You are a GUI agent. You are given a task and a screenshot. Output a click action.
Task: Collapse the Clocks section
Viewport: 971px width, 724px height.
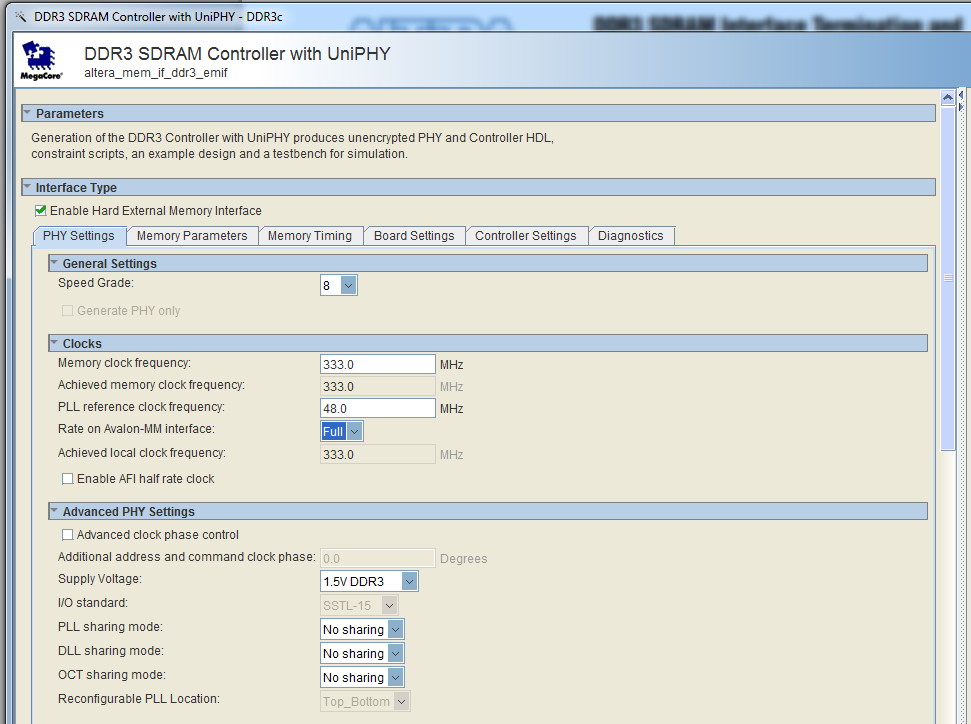pyautogui.click(x=54, y=342)
